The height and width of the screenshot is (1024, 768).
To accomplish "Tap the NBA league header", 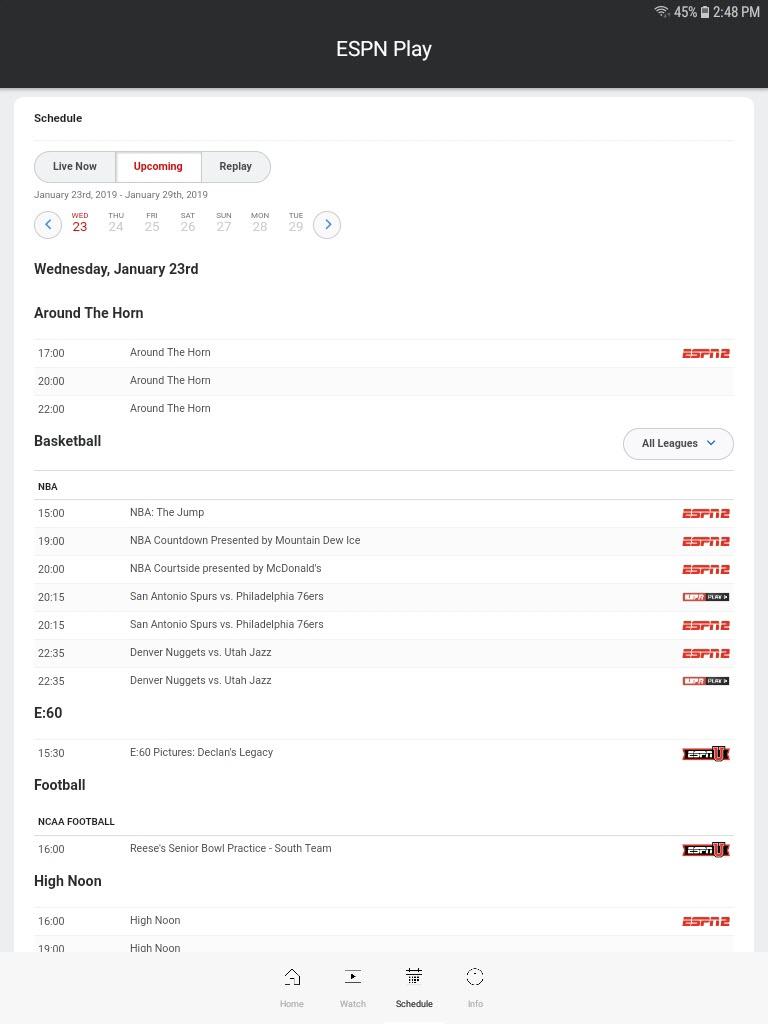I will point(48,487).
